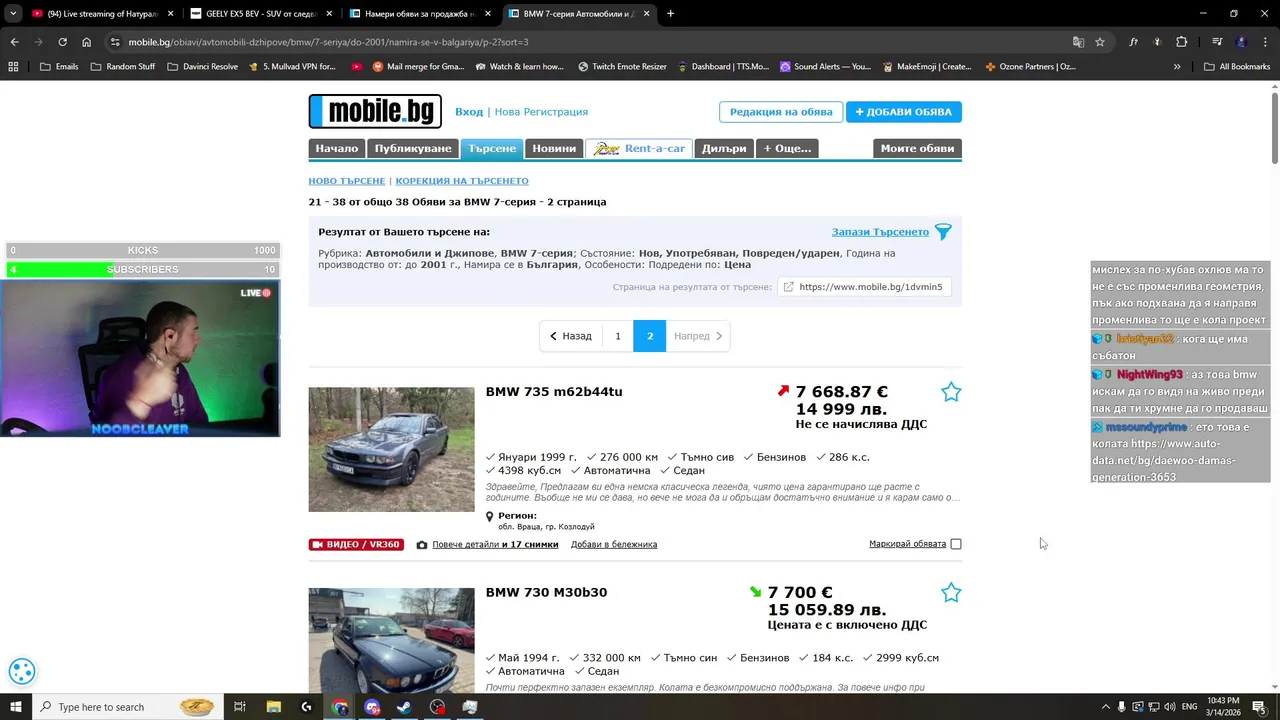1280x720 pixels.
Task: Open the notification center icon
Action: point(1260,707)
